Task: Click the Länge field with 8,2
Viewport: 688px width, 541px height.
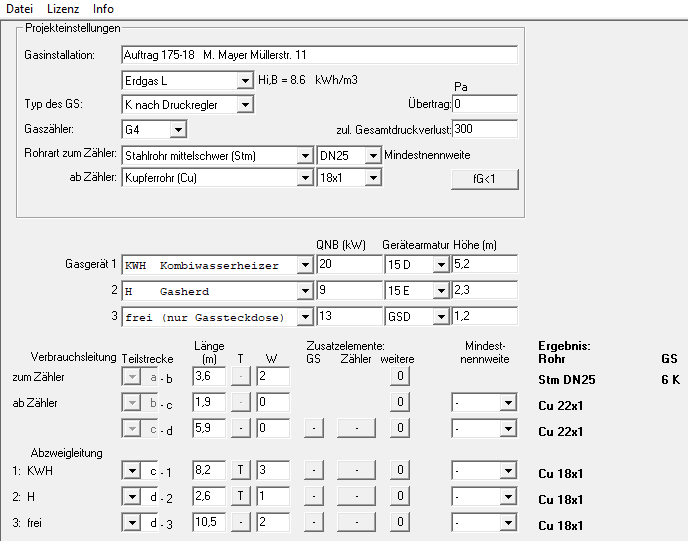Action: pyautogui.click(x=209, y=470)
